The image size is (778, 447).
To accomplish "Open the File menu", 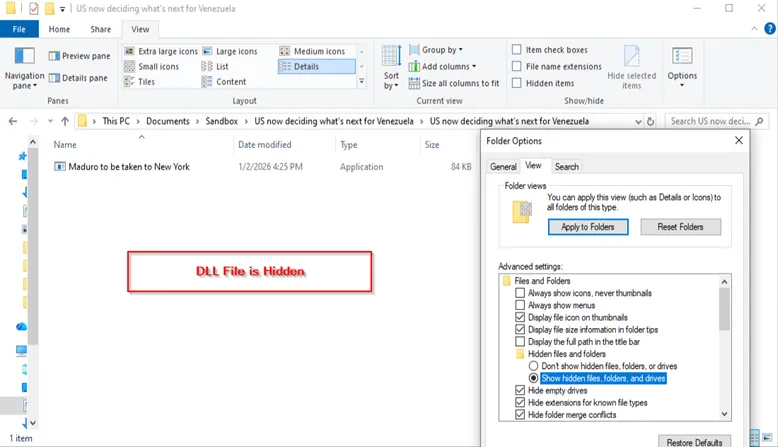I will pyautogui.click(x=19, y=29).
